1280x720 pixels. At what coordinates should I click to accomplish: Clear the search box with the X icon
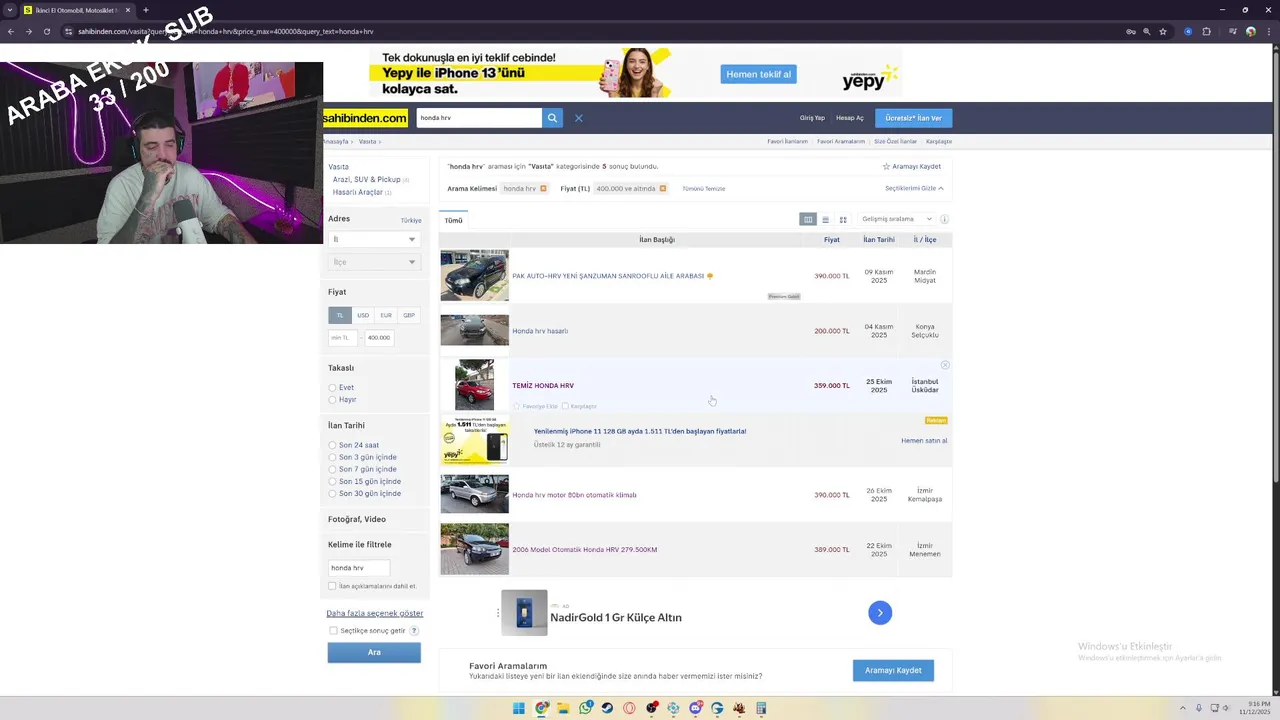[578, 118]
